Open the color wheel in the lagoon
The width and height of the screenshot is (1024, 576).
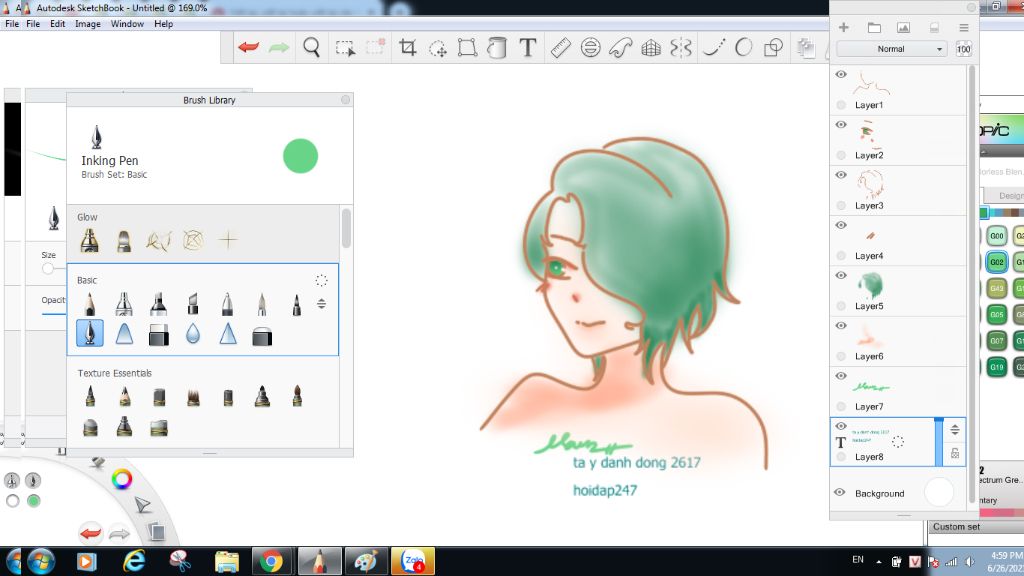click(x=121, y=479)
